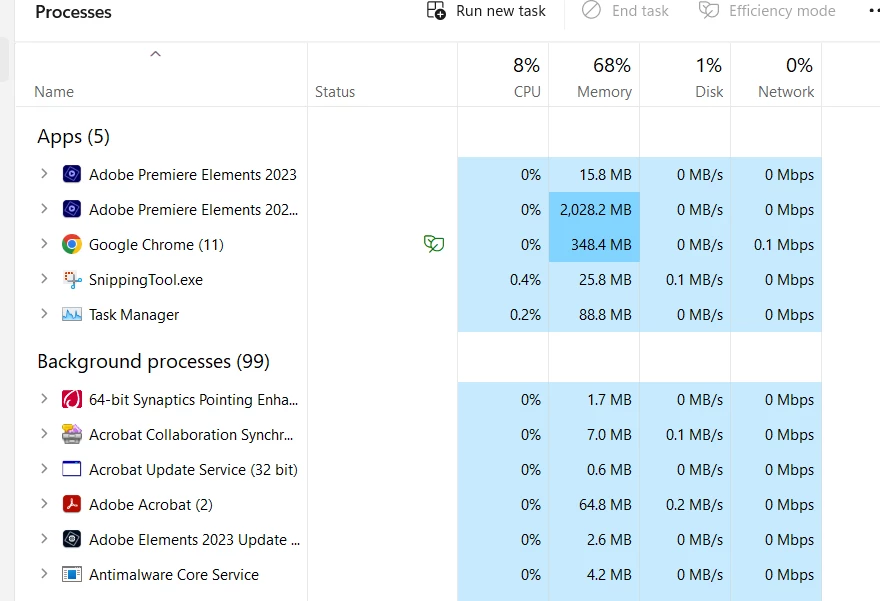Click the Efficiency mode button label
Viewport: 880px width, 601px height.
(782, 11)
